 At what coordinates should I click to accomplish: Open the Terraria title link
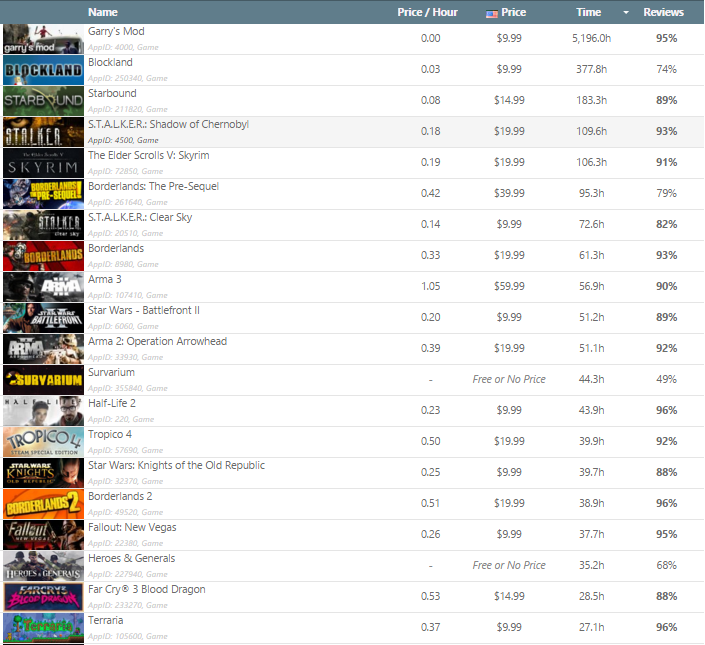coord(105,621)
